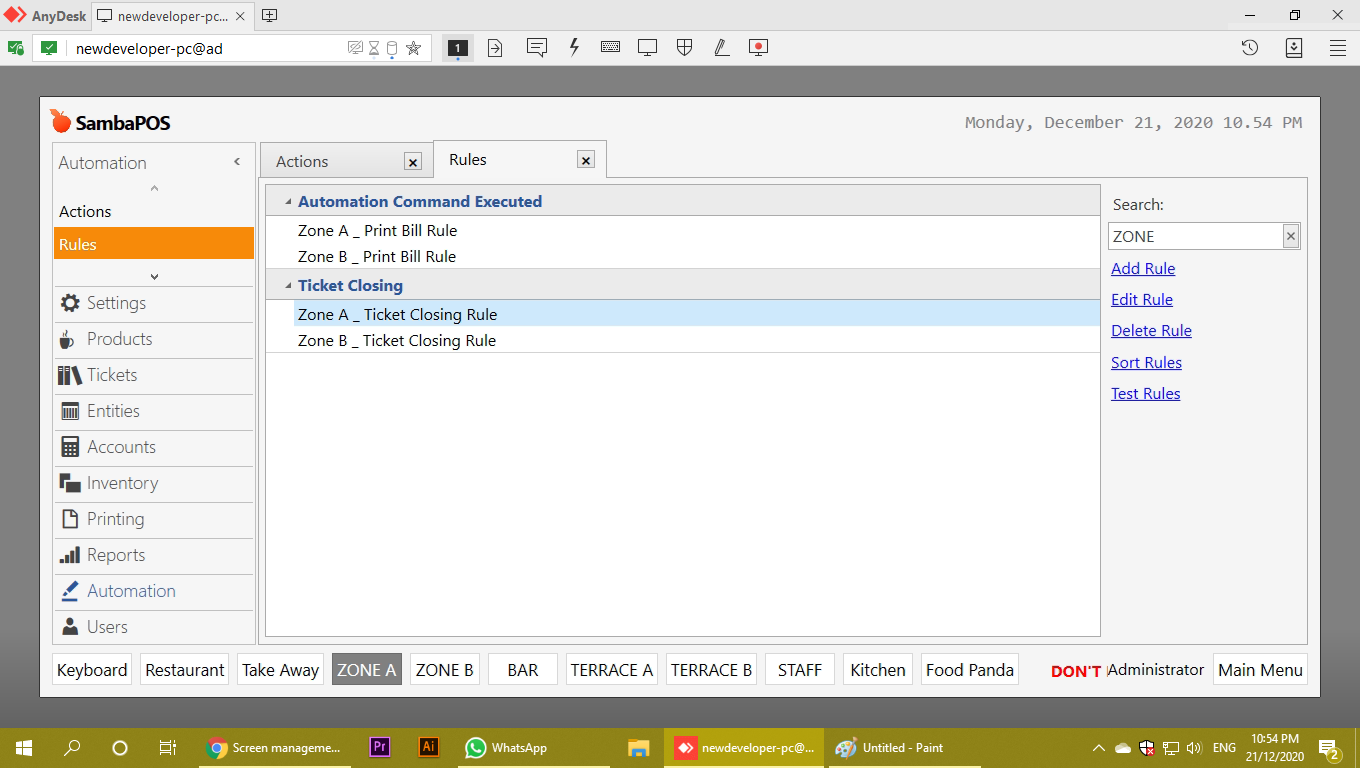Image resolution: width=1360 pixels, height=768 pixels.
Task: Click the Food Panda button
Action: tap(970, 670)
